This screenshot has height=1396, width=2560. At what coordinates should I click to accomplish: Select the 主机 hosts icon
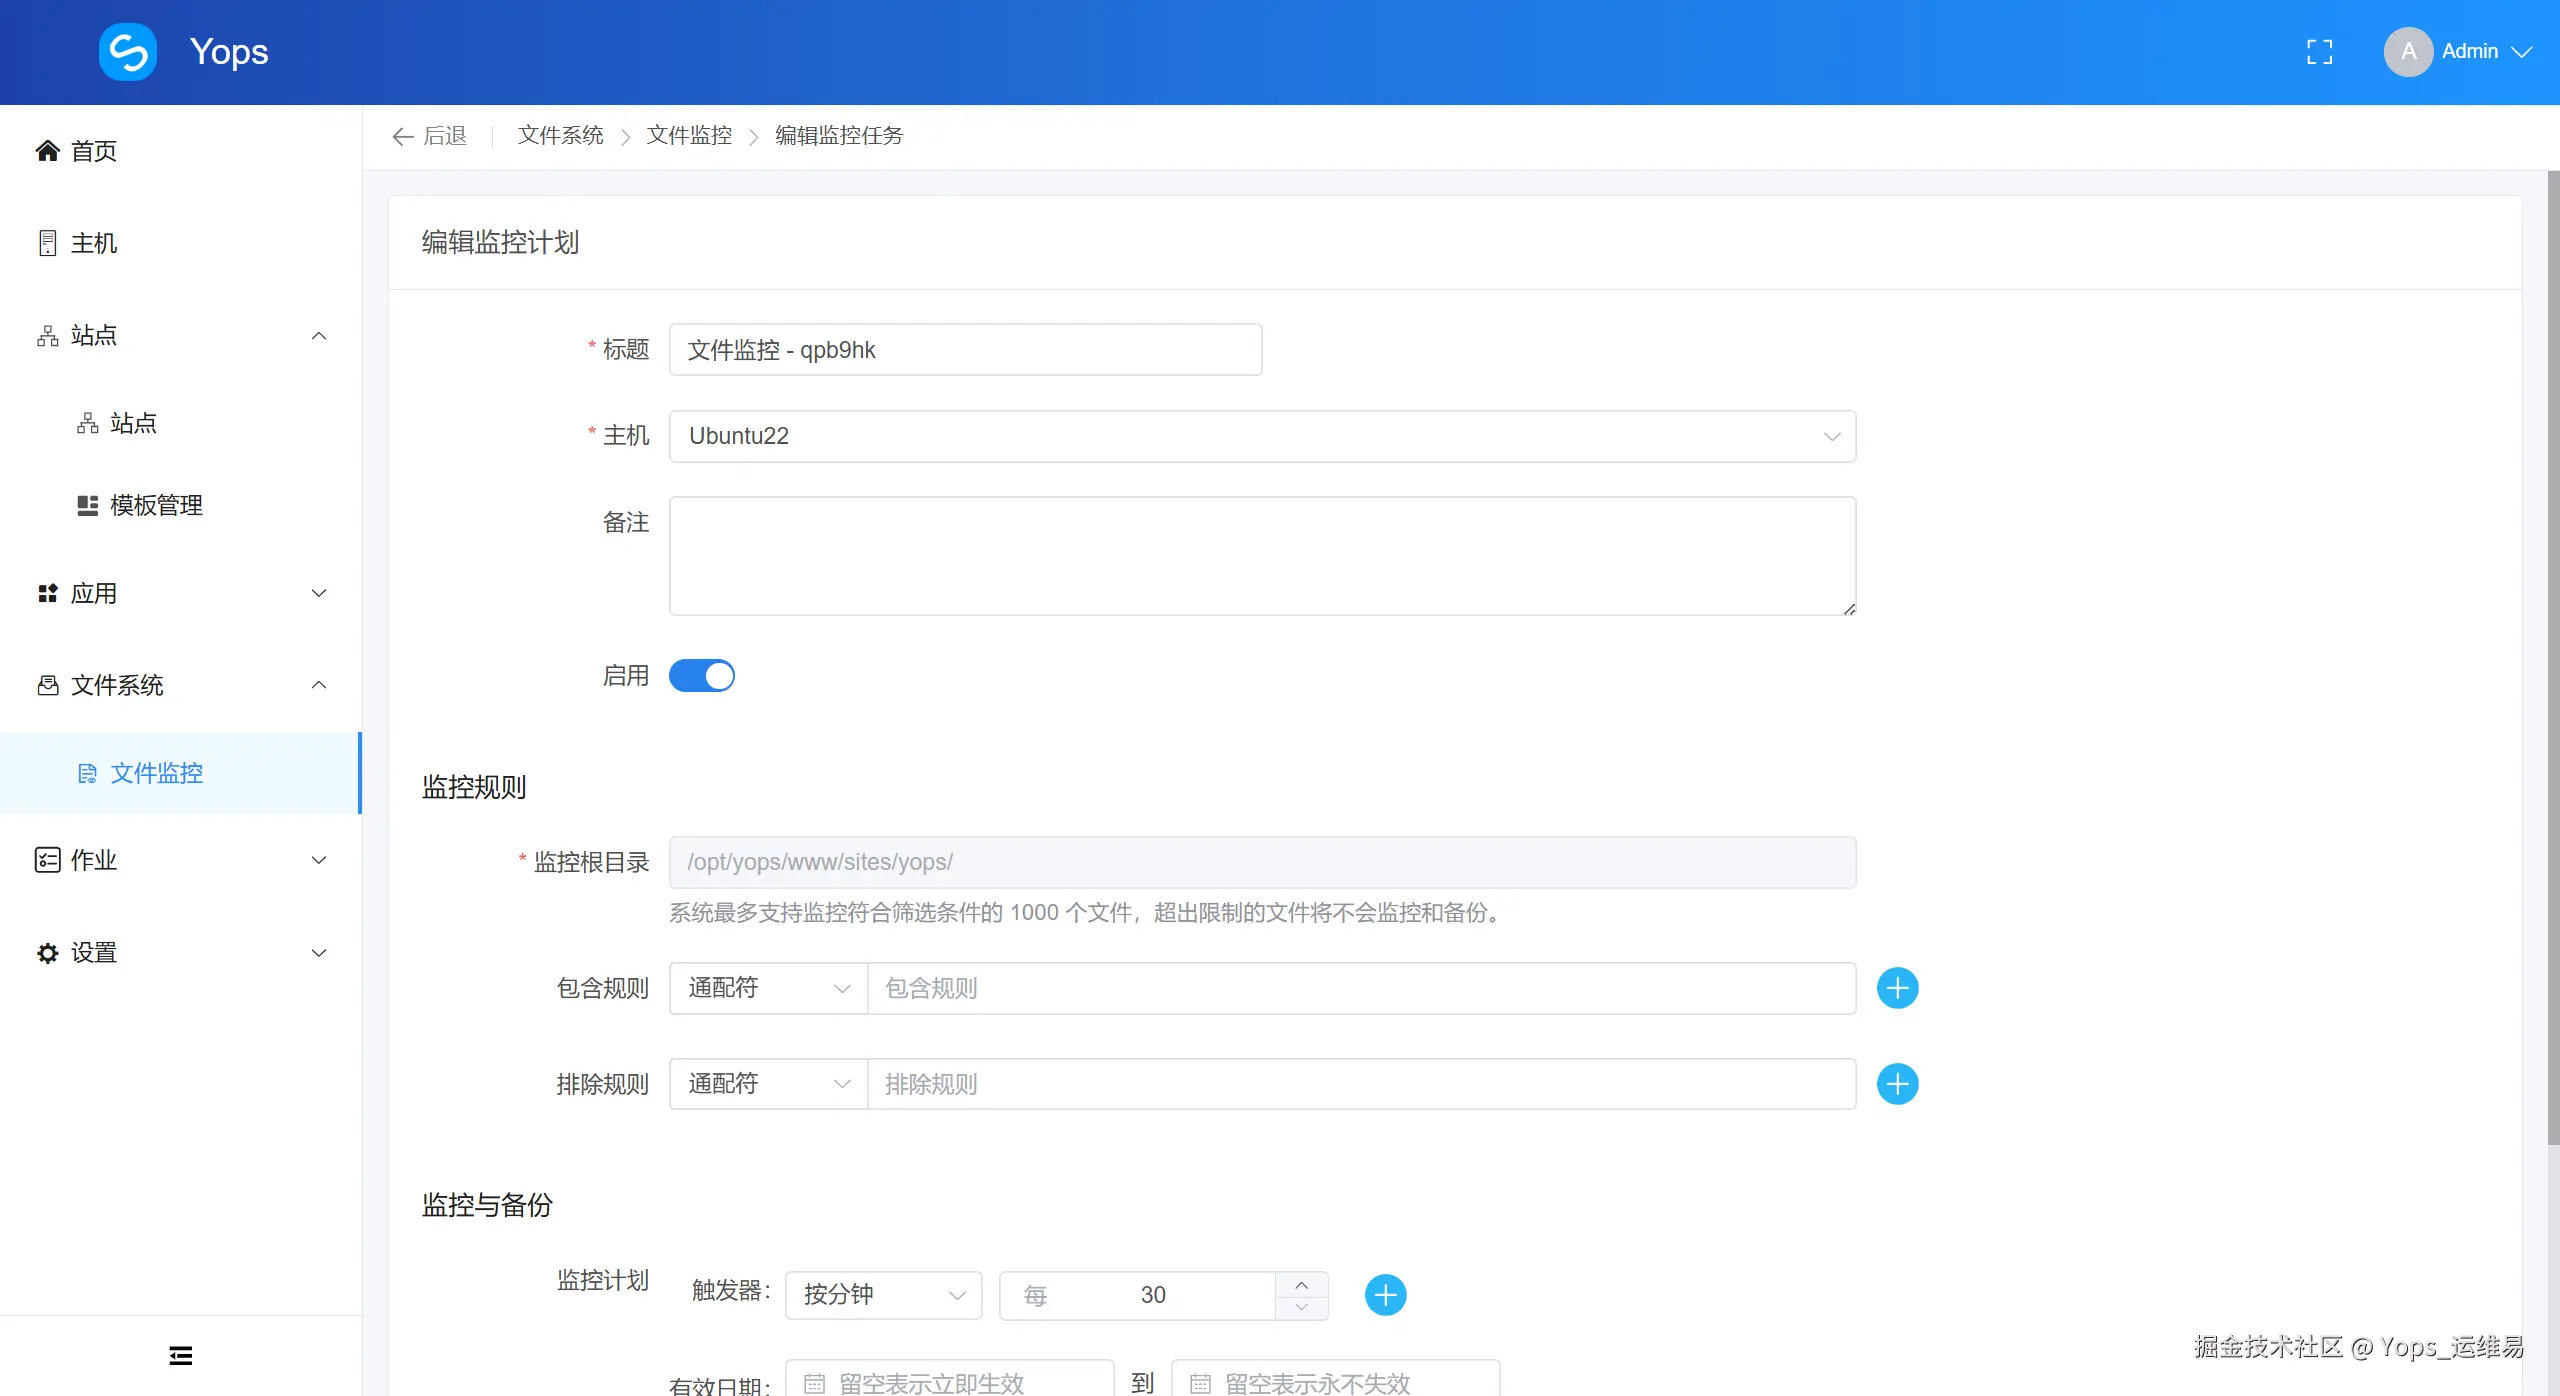46,242
